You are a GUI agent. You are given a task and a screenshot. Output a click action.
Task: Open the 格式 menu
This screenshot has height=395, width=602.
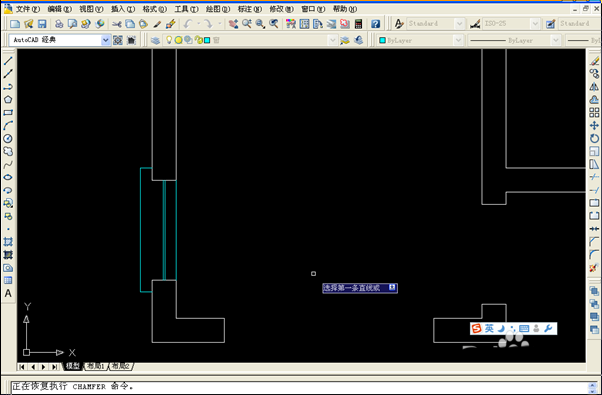[154, 8]
